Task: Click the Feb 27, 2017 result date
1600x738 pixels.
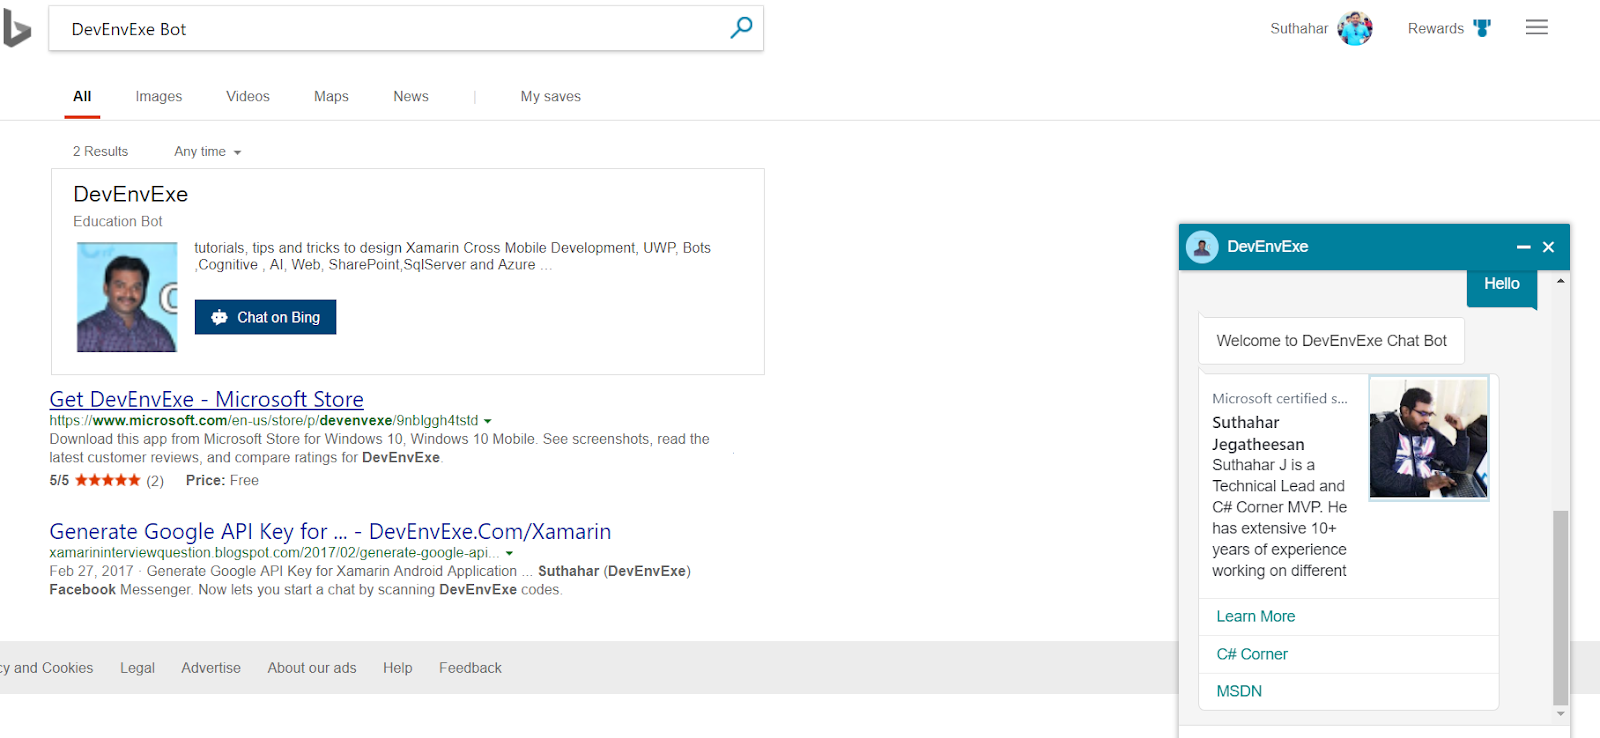Action: [91, 571]
